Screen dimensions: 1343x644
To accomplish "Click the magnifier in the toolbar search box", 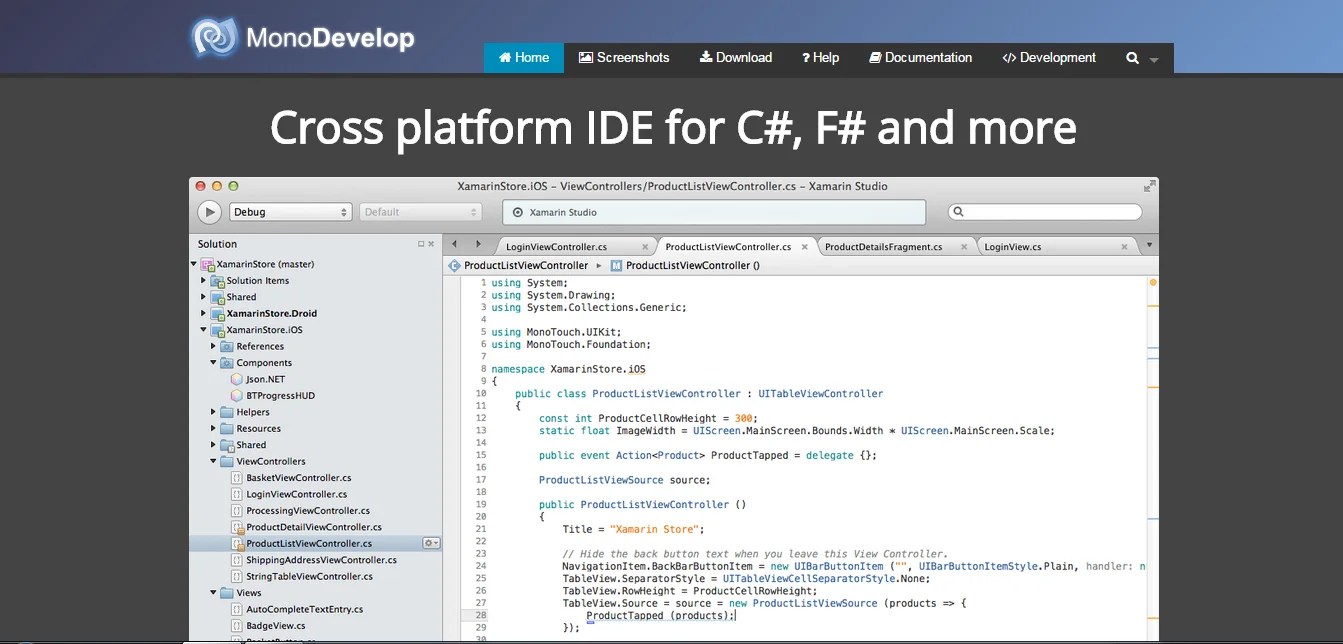I will click(x=956, y=211).
